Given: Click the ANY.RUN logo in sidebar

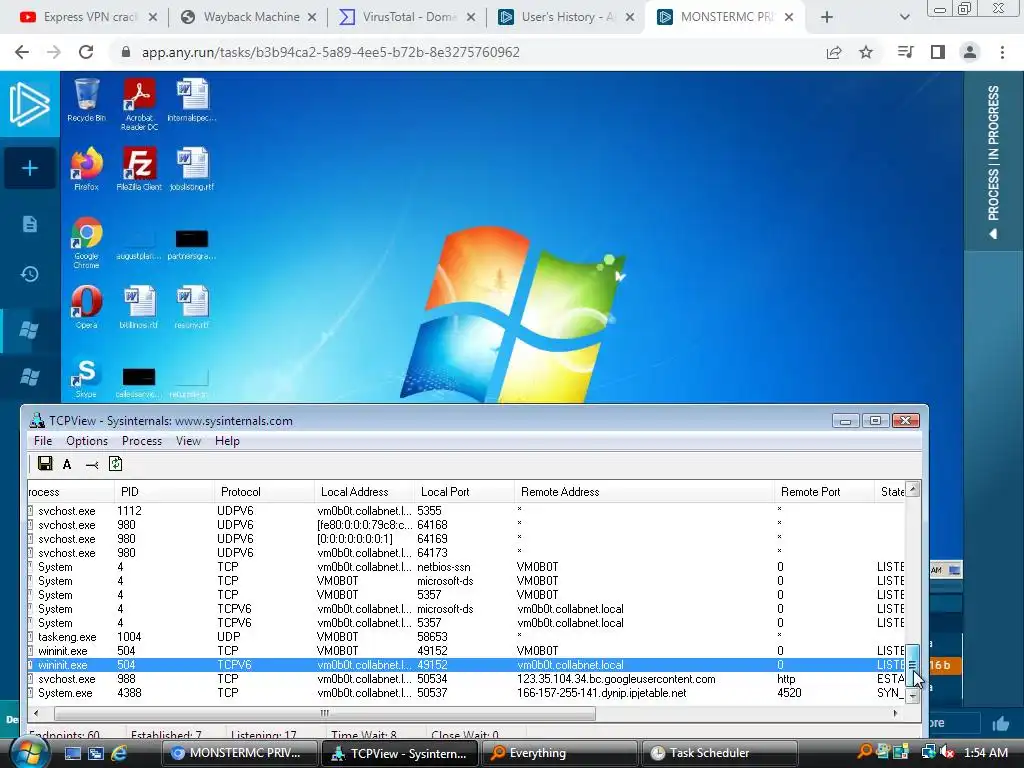Looking at the screenshot, I should click(29, 104).
